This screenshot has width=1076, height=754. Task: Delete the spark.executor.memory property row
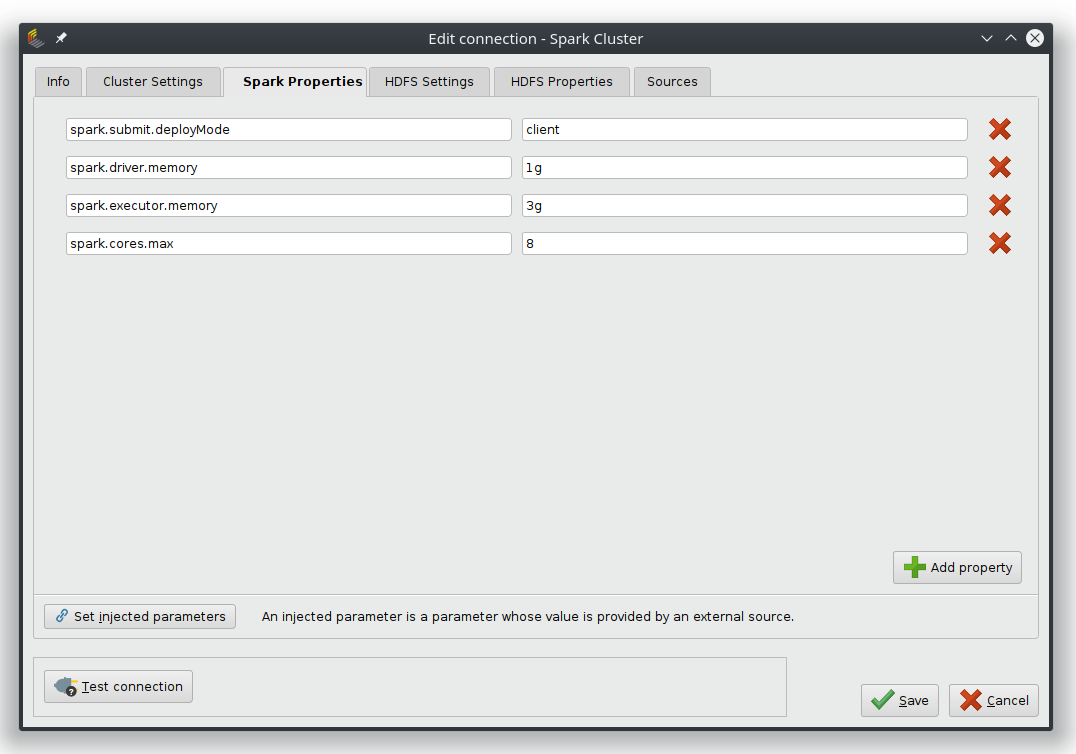point(999,205)
